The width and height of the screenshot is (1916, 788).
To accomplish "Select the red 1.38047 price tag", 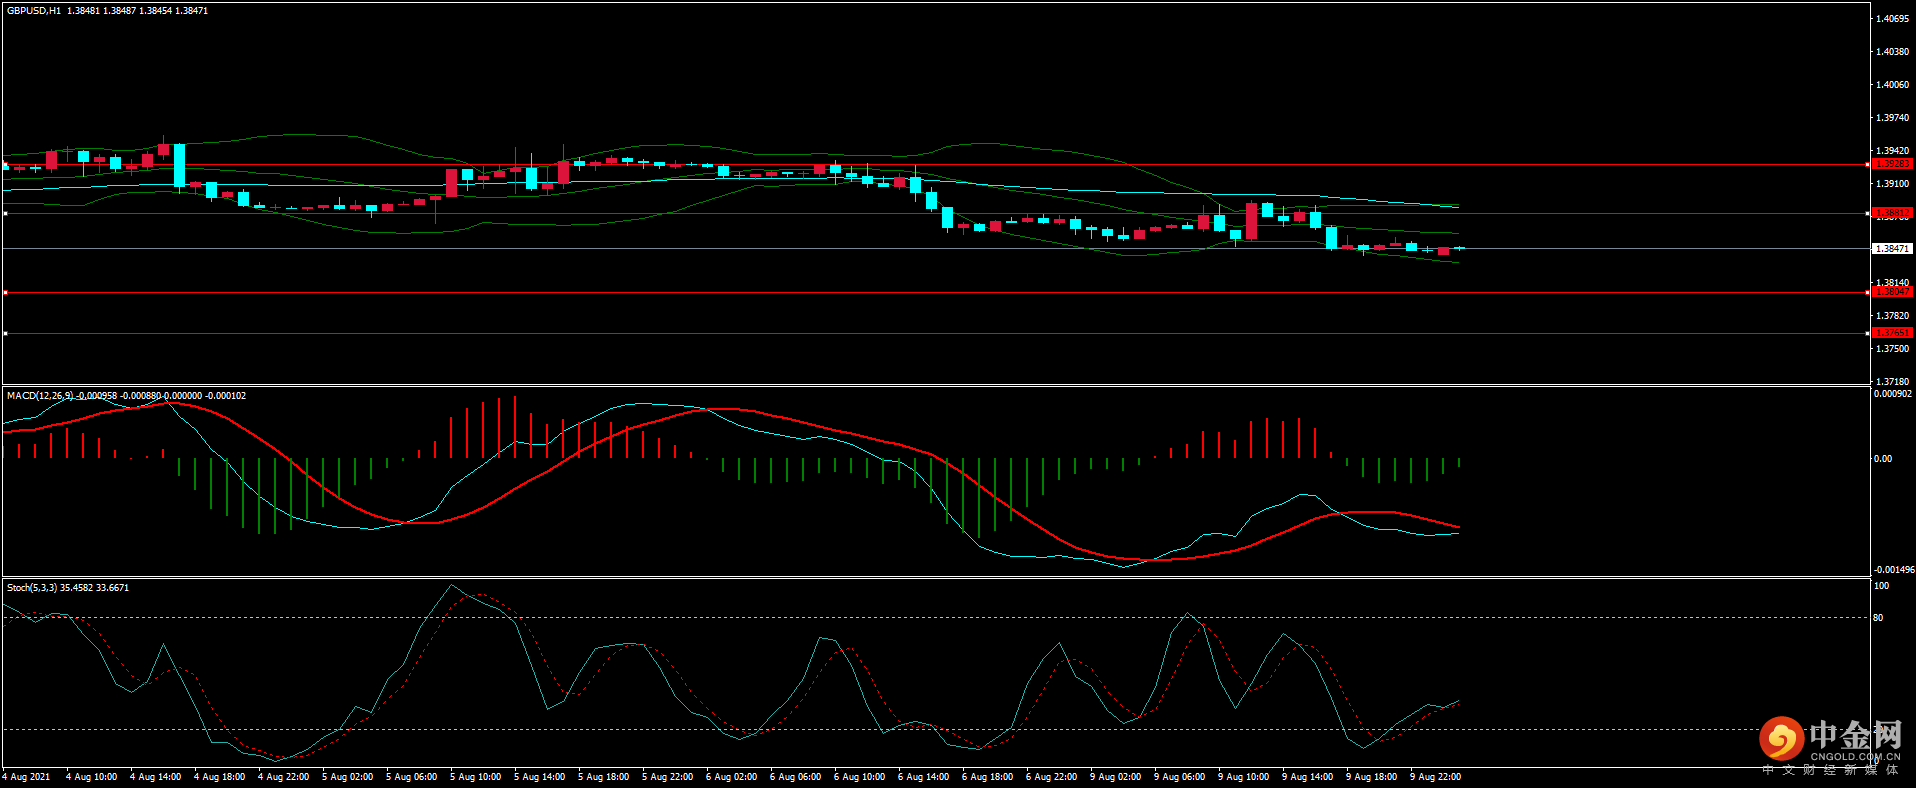I will [1892, 292].
